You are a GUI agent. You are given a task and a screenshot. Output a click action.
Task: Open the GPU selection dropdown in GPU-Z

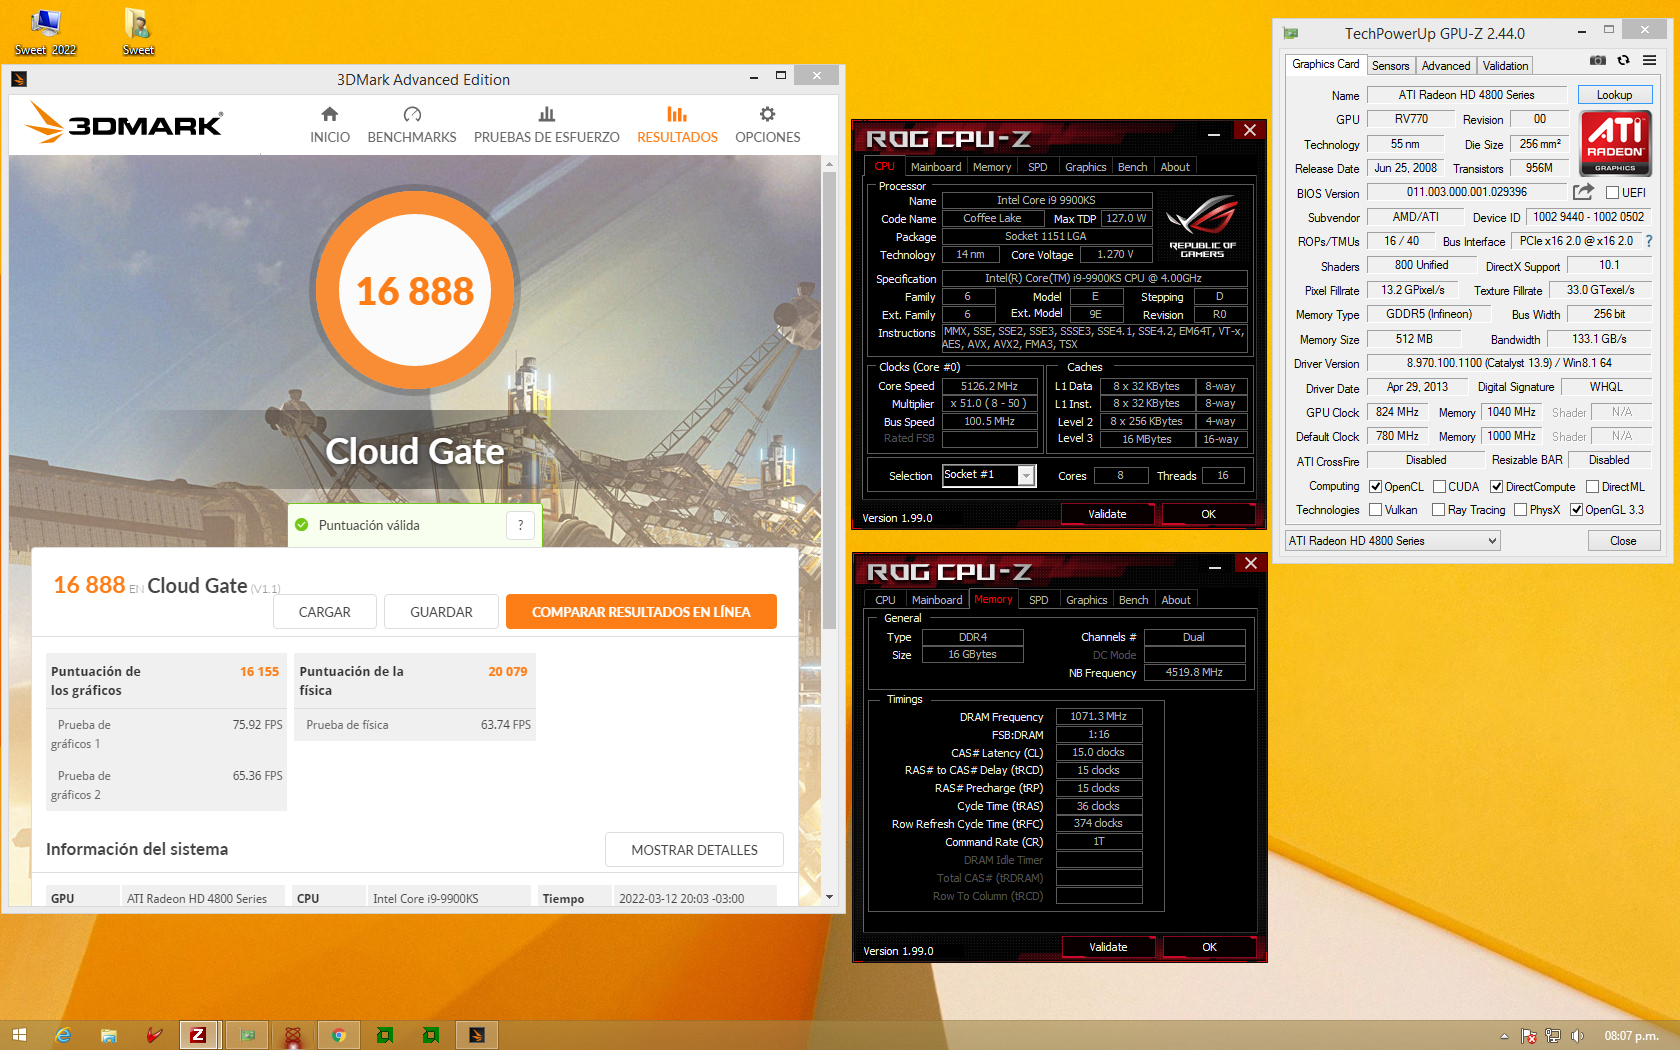[1393, 541]
